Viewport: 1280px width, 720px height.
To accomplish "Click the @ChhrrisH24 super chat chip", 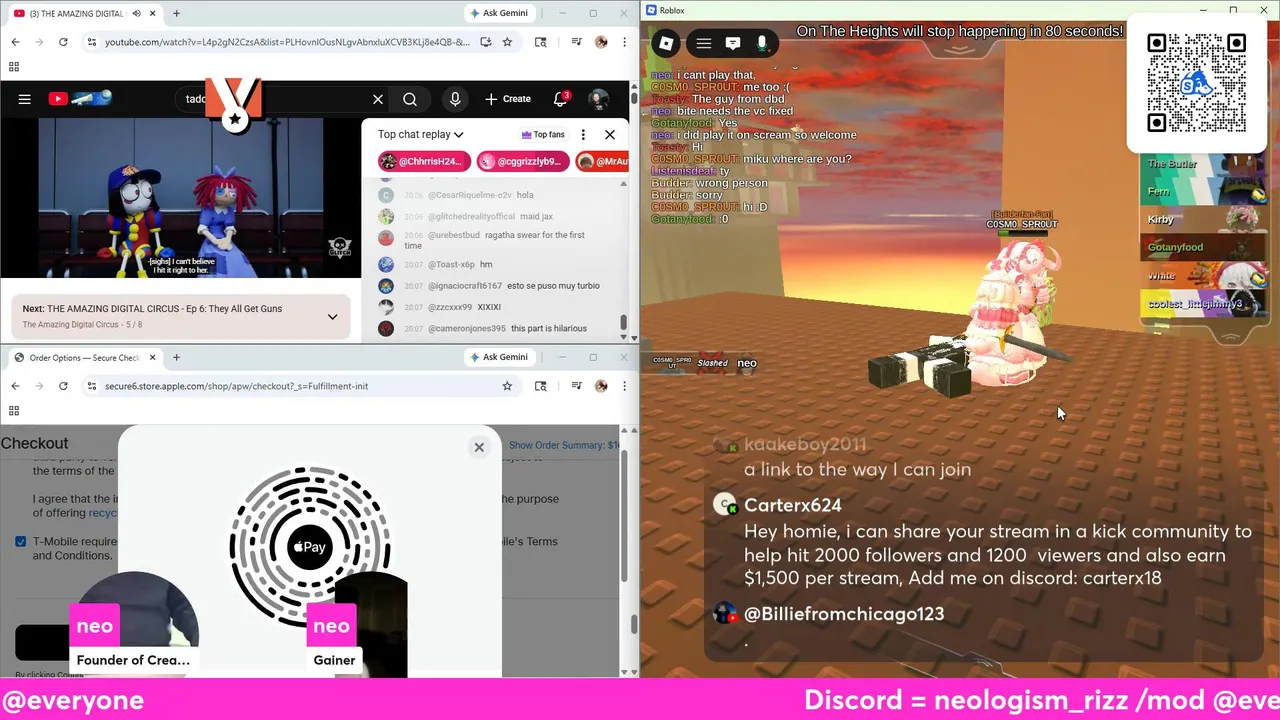I will tap(423, 161).
